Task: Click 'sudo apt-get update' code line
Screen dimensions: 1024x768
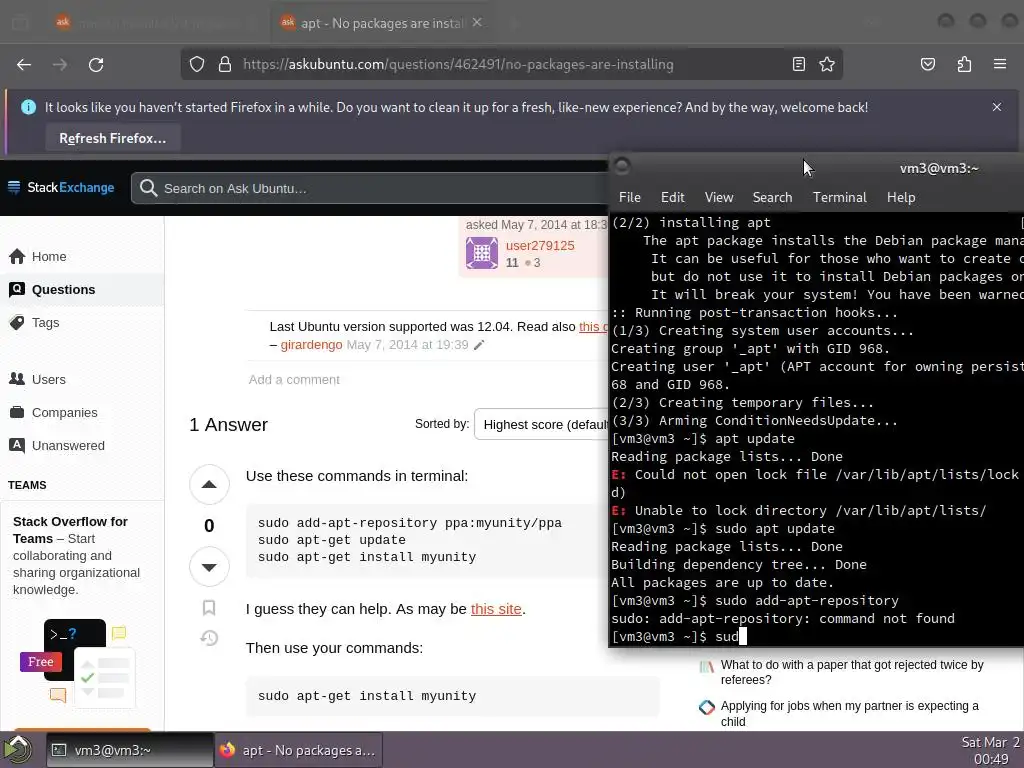Action: tap(332, 540)
